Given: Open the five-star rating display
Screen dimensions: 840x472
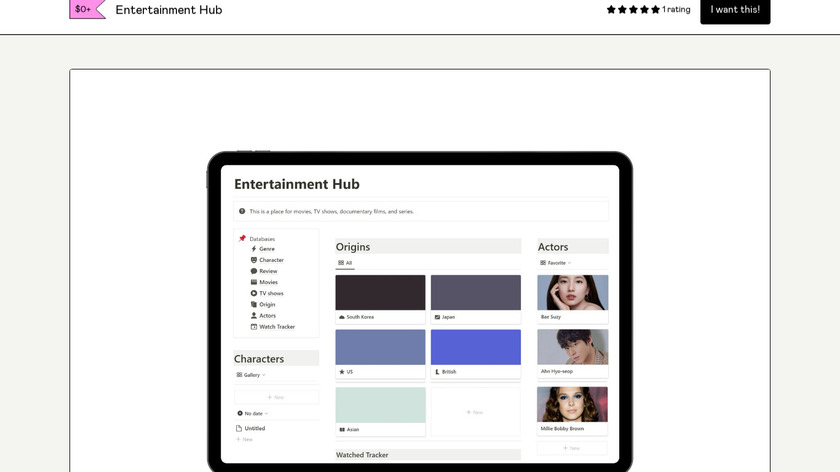Looking at the screenshot, I should tap(633, 10).
